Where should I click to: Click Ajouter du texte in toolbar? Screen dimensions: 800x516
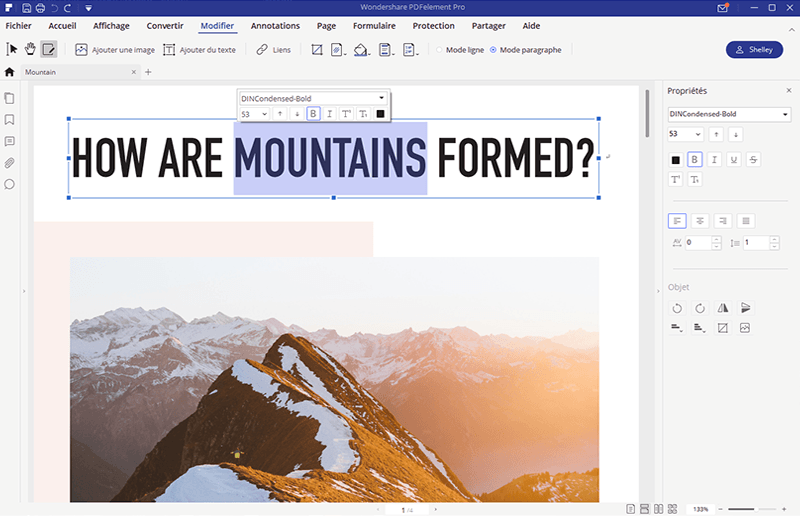point(200,49)
